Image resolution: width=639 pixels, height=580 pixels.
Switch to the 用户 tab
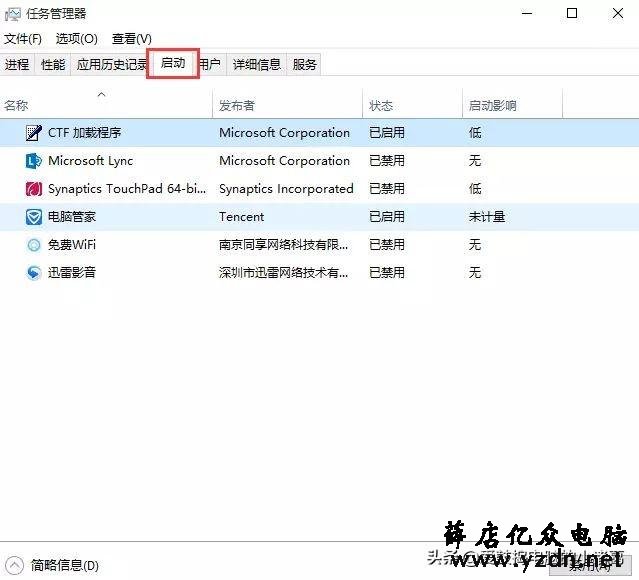[x=211, y=64]
